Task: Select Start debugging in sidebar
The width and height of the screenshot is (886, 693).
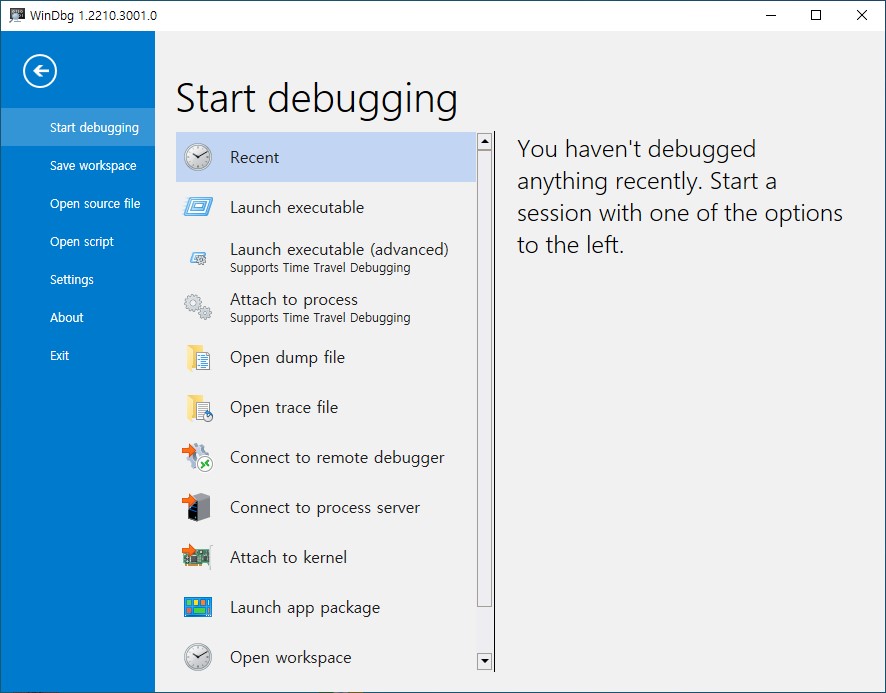Action: (x=77, y=127)
